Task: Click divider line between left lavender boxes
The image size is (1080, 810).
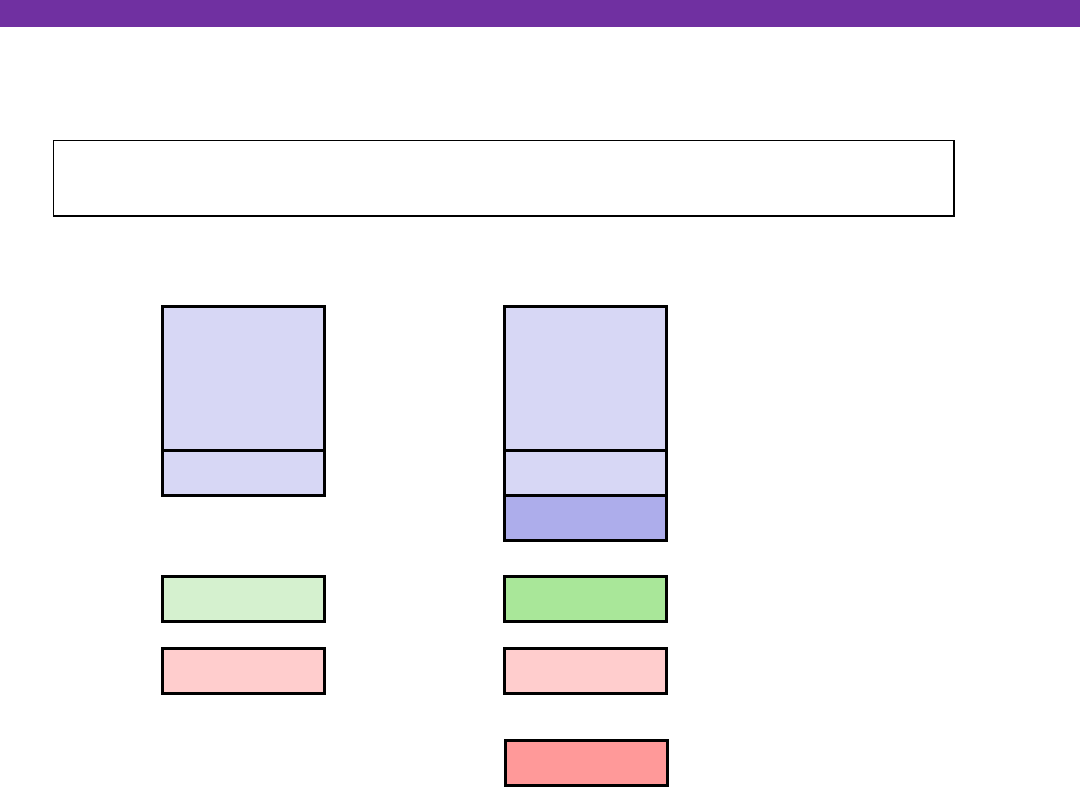Action: 243,451
